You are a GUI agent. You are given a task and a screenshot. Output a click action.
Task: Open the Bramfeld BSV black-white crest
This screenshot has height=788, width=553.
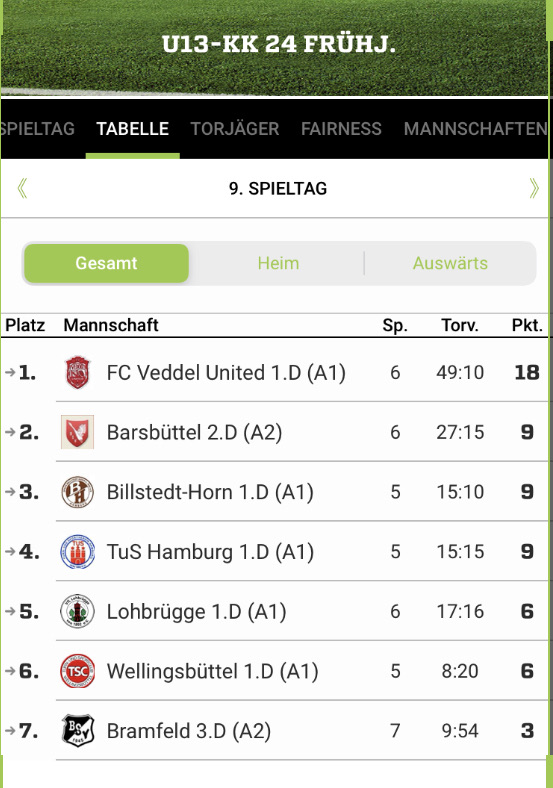(77, 730)
